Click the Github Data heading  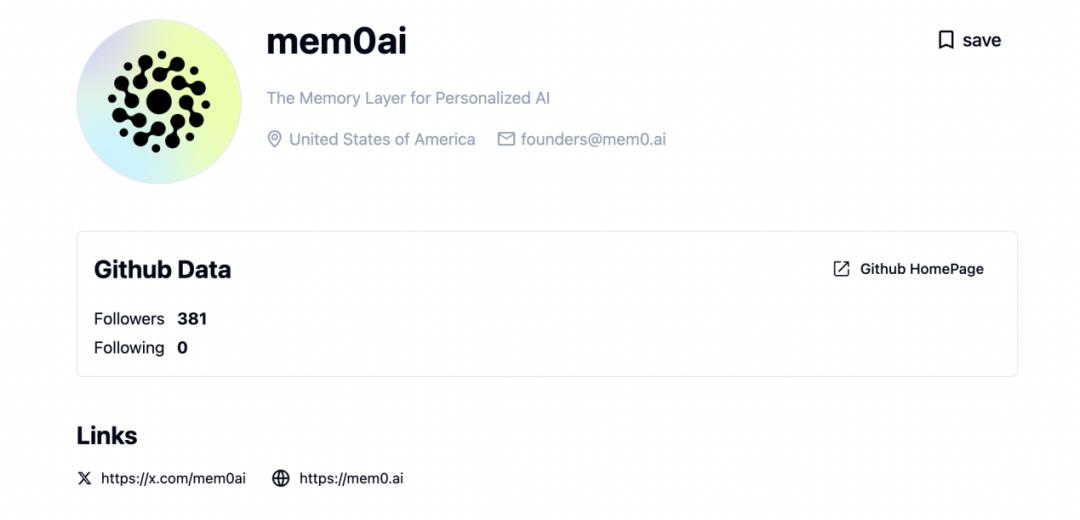pyautogui.click(x=163, y=269)
